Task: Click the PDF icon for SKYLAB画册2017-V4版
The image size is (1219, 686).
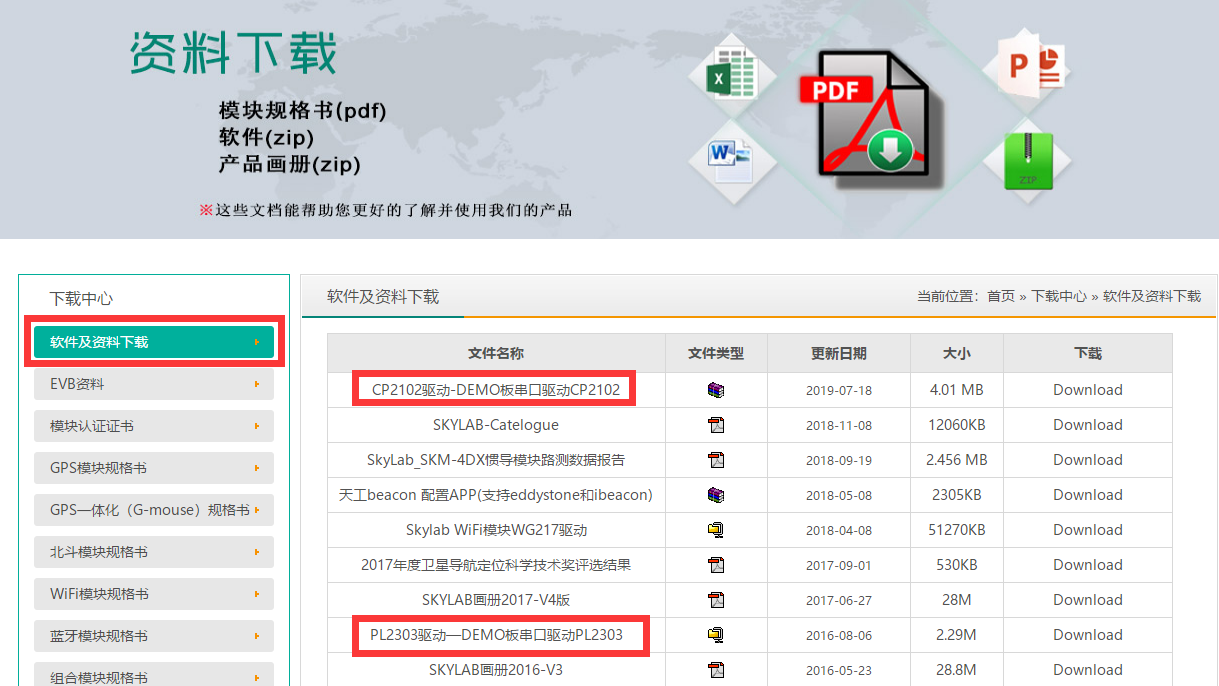Action: coord(716,599)
